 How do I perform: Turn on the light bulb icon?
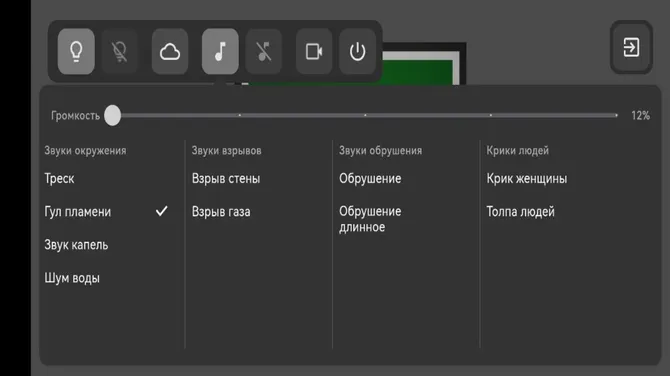point(76,51)
